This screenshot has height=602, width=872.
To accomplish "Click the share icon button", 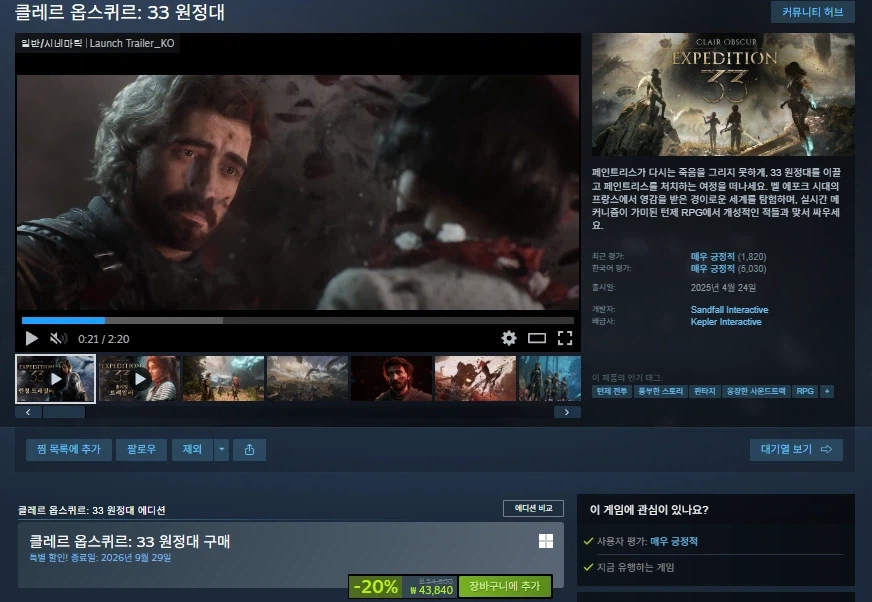I will [249, 450].
